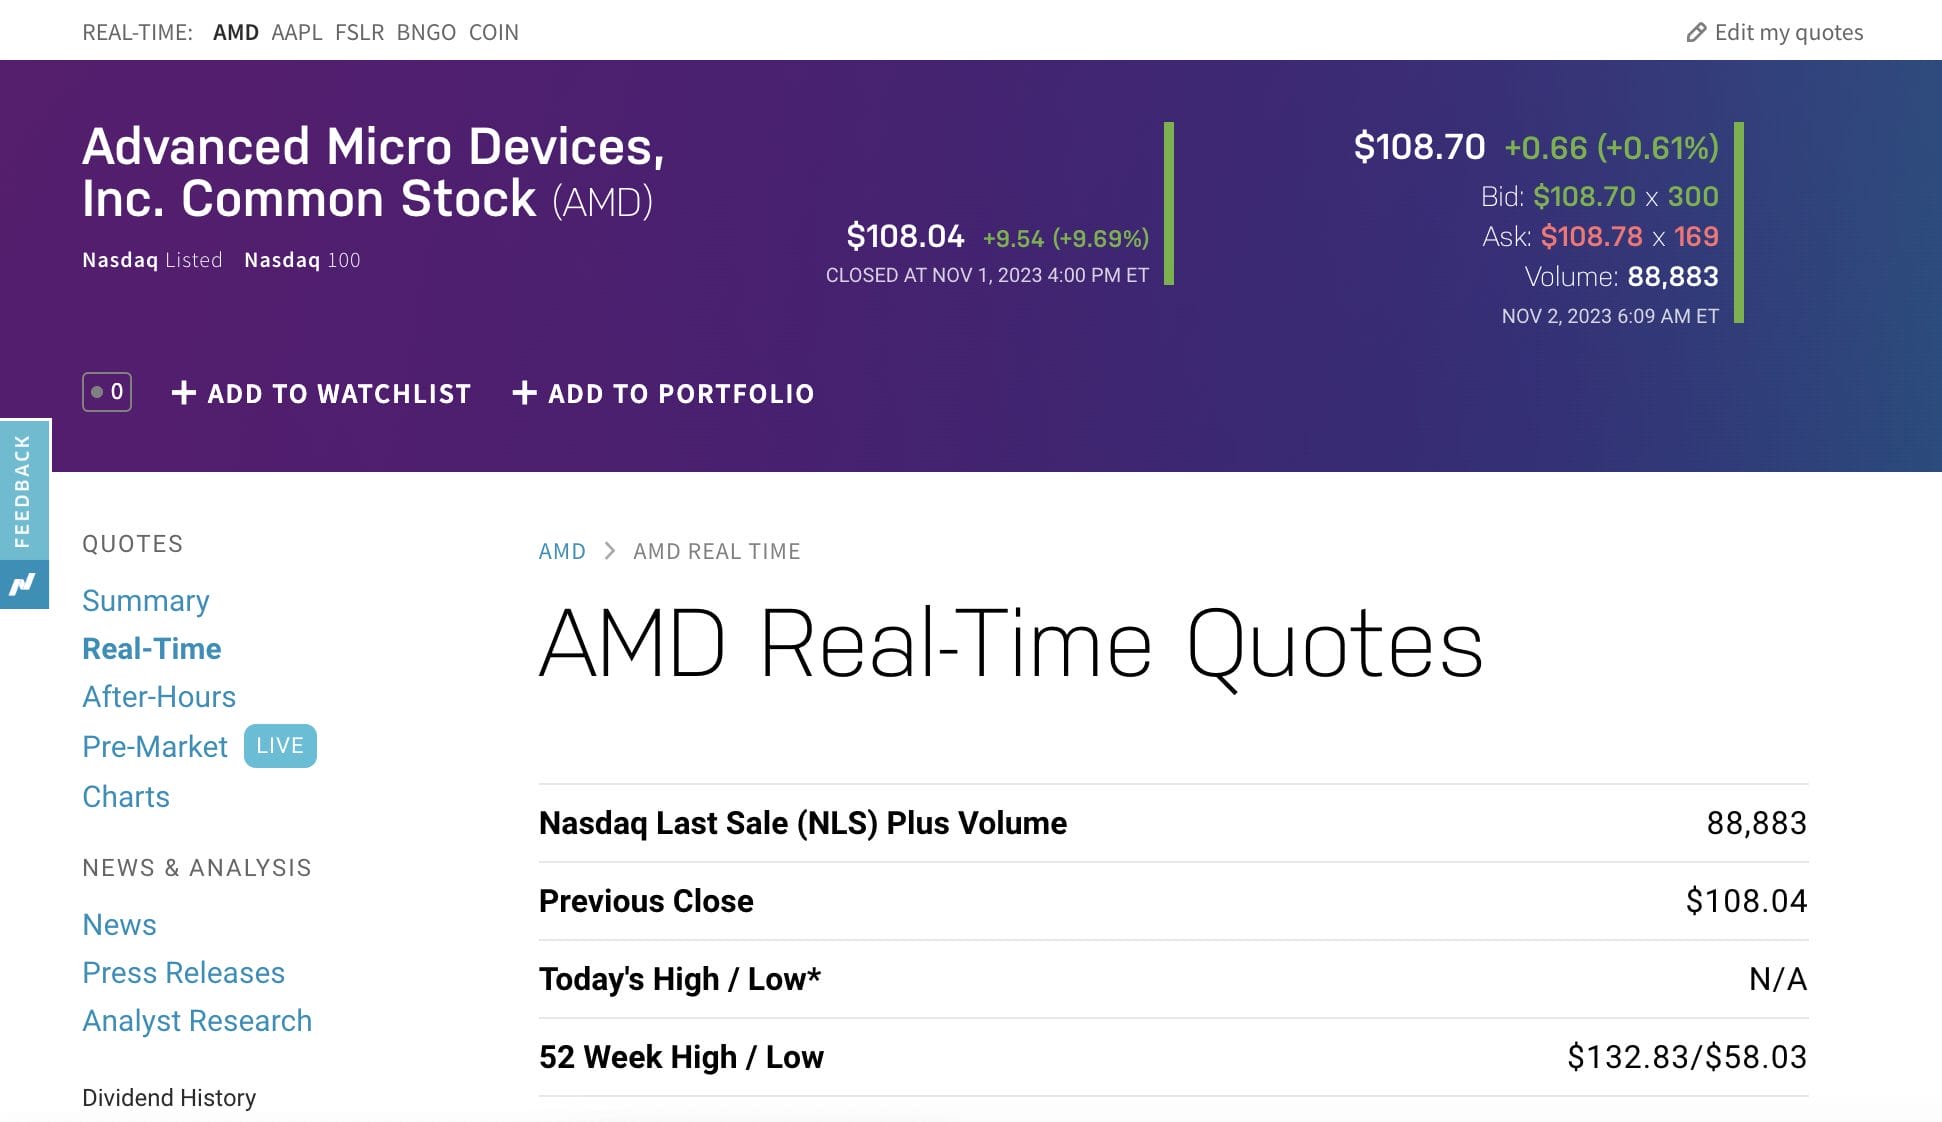
Task: Click the breadcrumb chevron after AMD
Action: coord(609,551)
